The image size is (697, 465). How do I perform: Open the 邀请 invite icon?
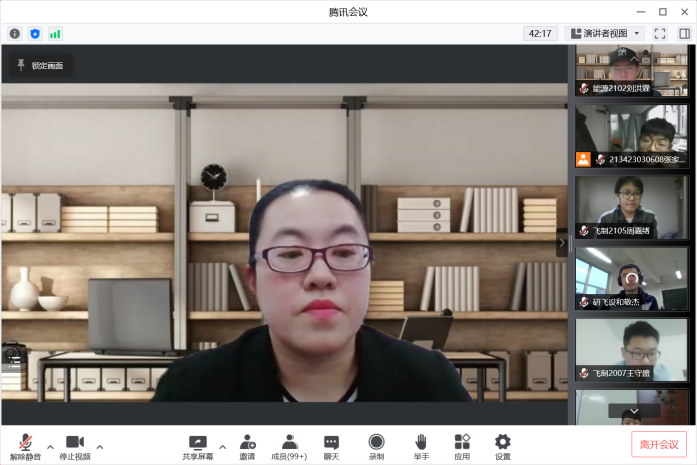coord(247,446)
